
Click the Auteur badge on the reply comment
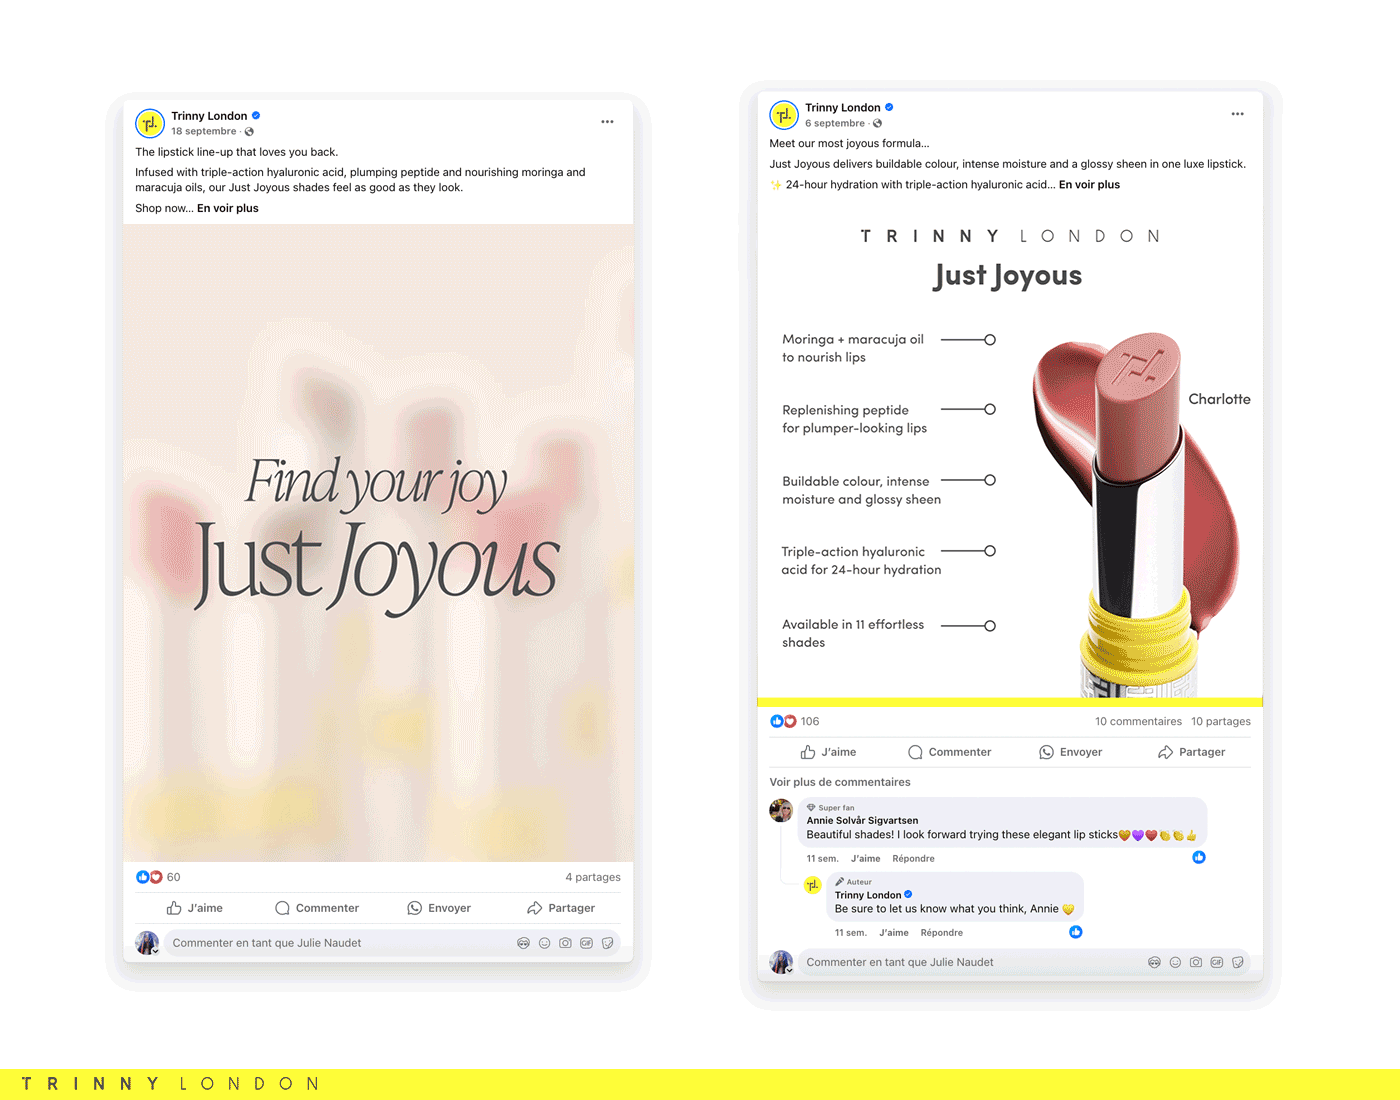(x=854, y=882)
